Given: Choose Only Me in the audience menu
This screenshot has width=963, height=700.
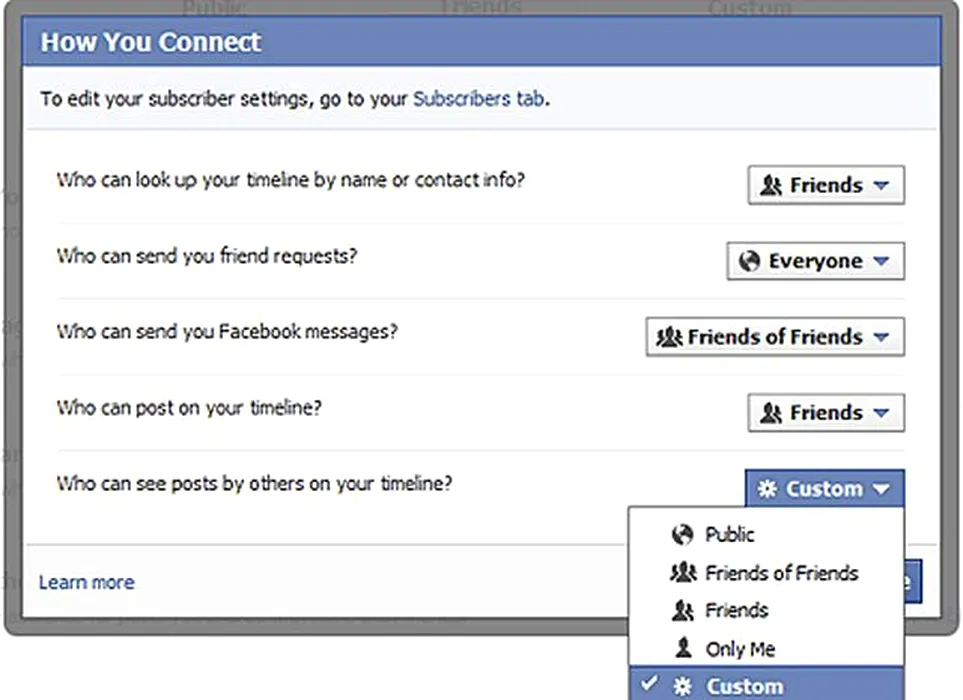Looking at the screenshot, I should coord(740,649).
